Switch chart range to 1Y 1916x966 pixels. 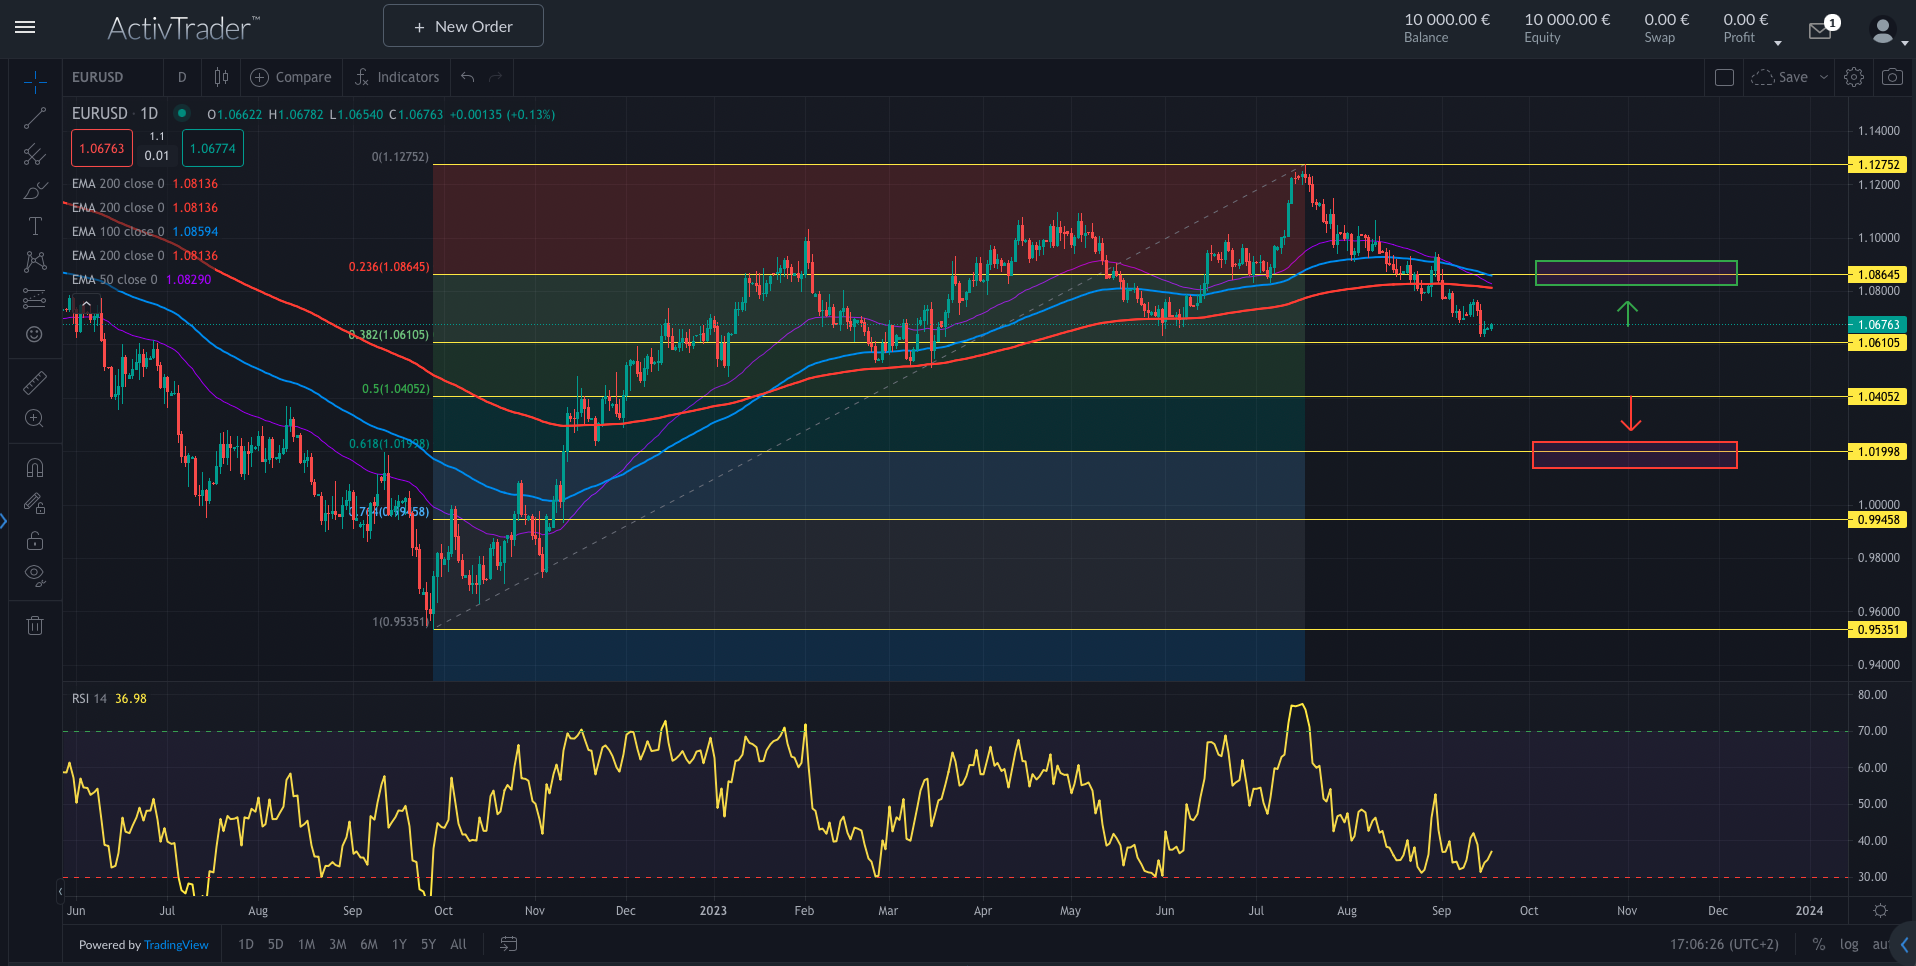coord(399,944)
